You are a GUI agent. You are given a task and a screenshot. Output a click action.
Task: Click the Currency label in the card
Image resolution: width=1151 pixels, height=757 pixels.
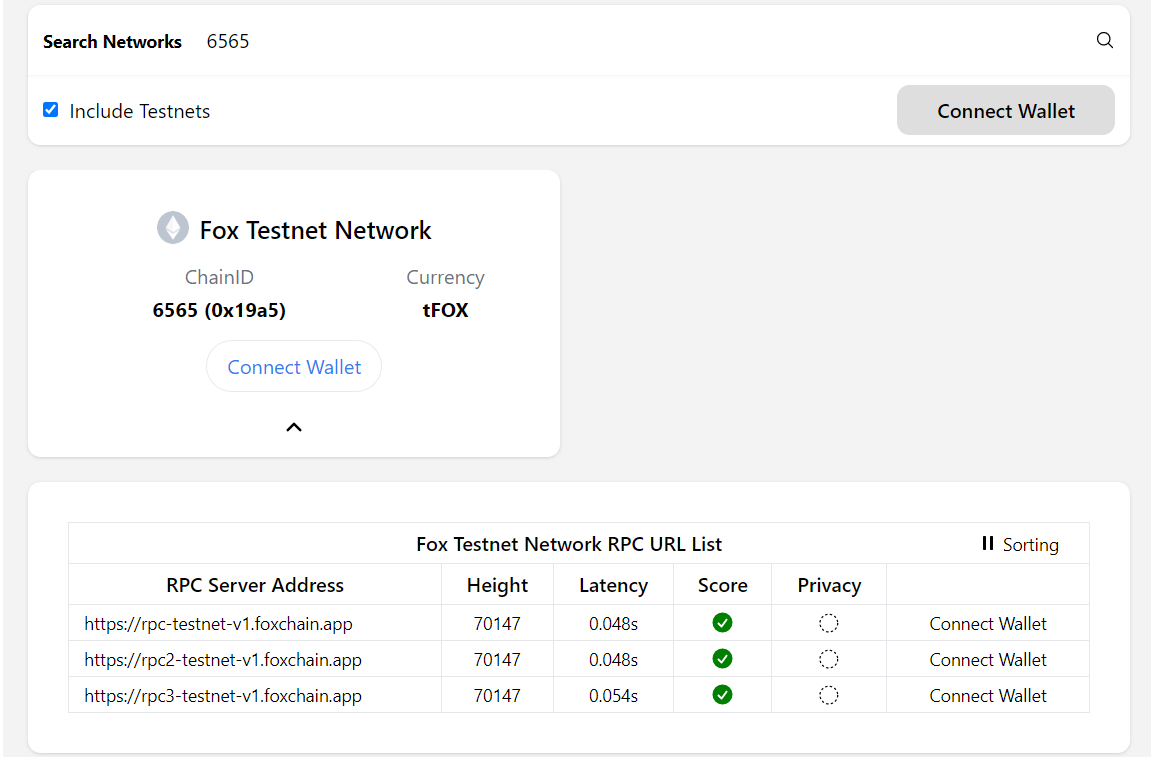[445, 277]
